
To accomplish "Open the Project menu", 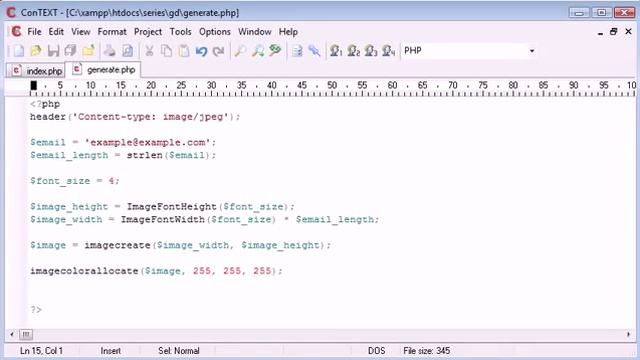I will 148,32.
